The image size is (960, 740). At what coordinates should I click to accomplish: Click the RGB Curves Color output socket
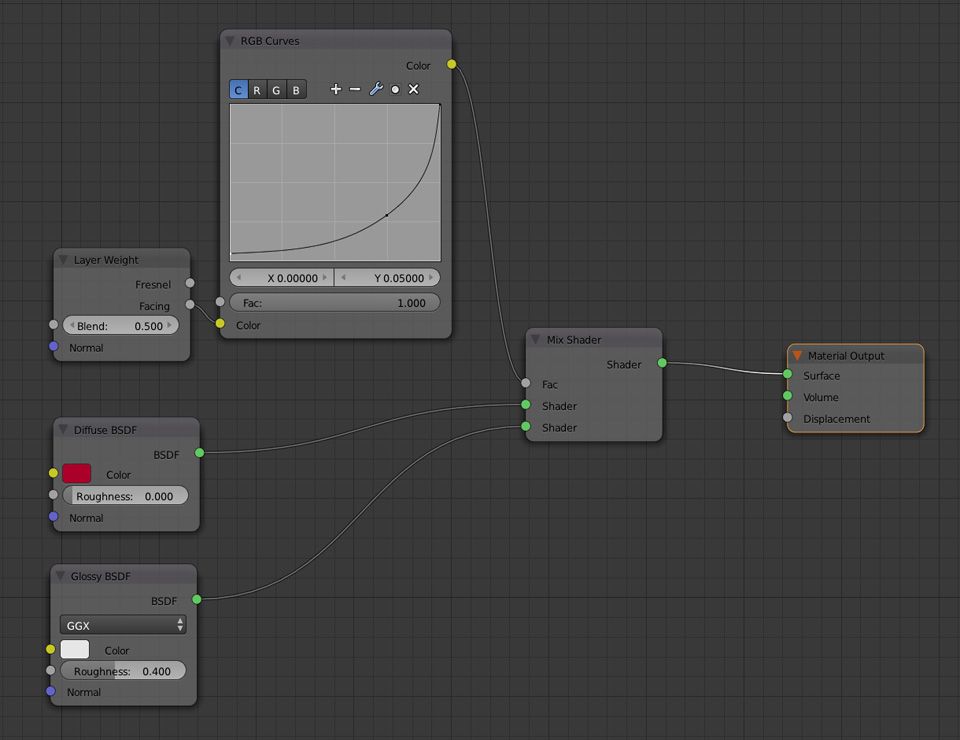[x=451, y=64]
